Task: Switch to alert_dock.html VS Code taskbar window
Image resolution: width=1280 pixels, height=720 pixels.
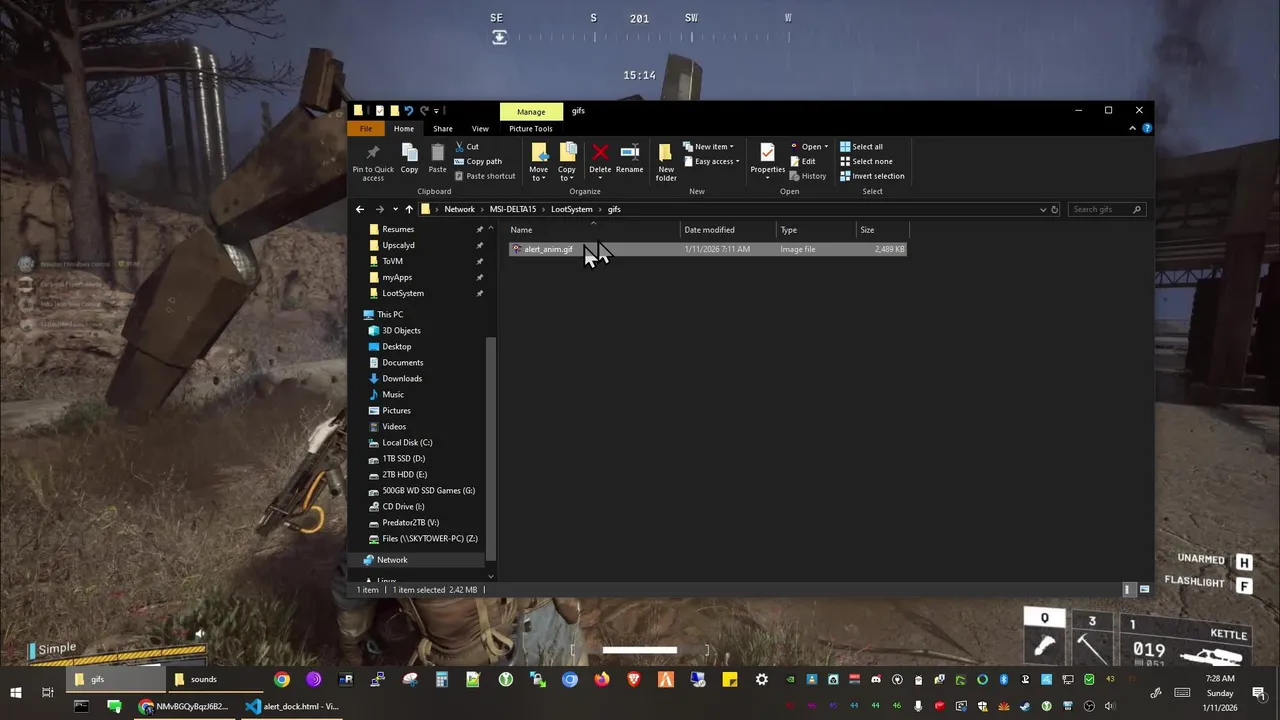Action: [x=292, y=706]
